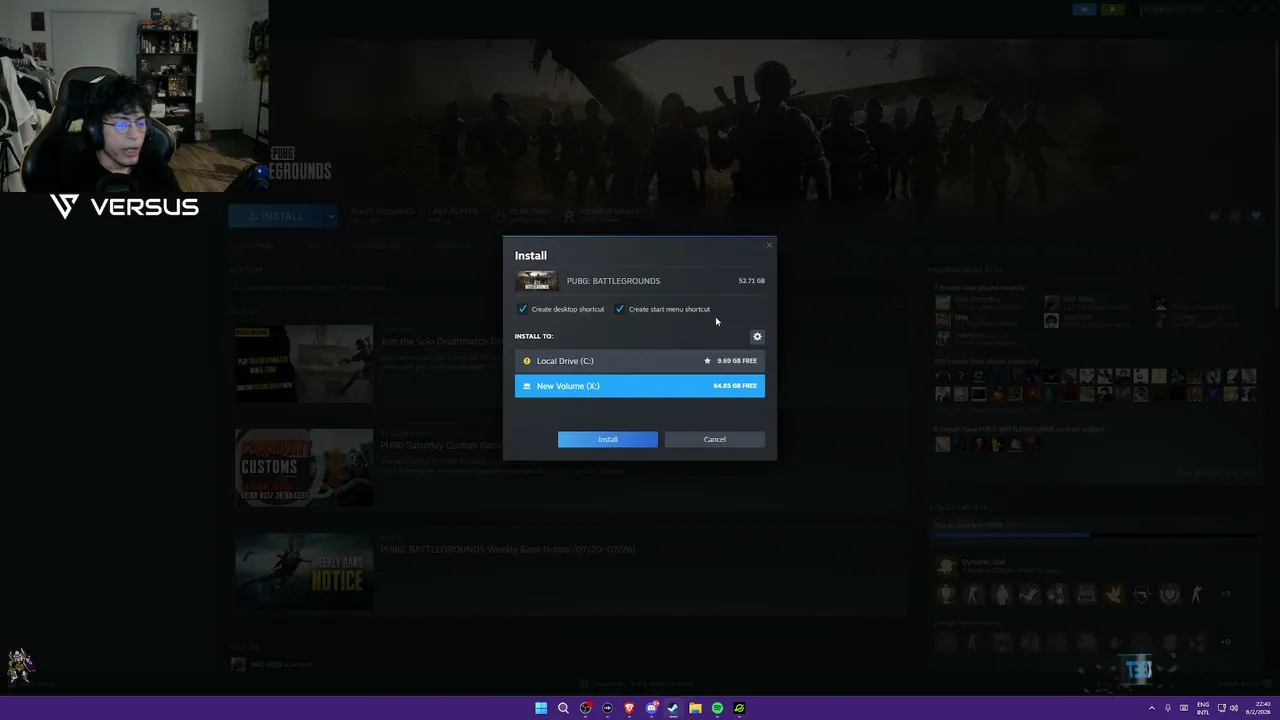The image size is (1280, 720).
Task: Open File Explorer from taskbar
Action: (x=695, y=708)
